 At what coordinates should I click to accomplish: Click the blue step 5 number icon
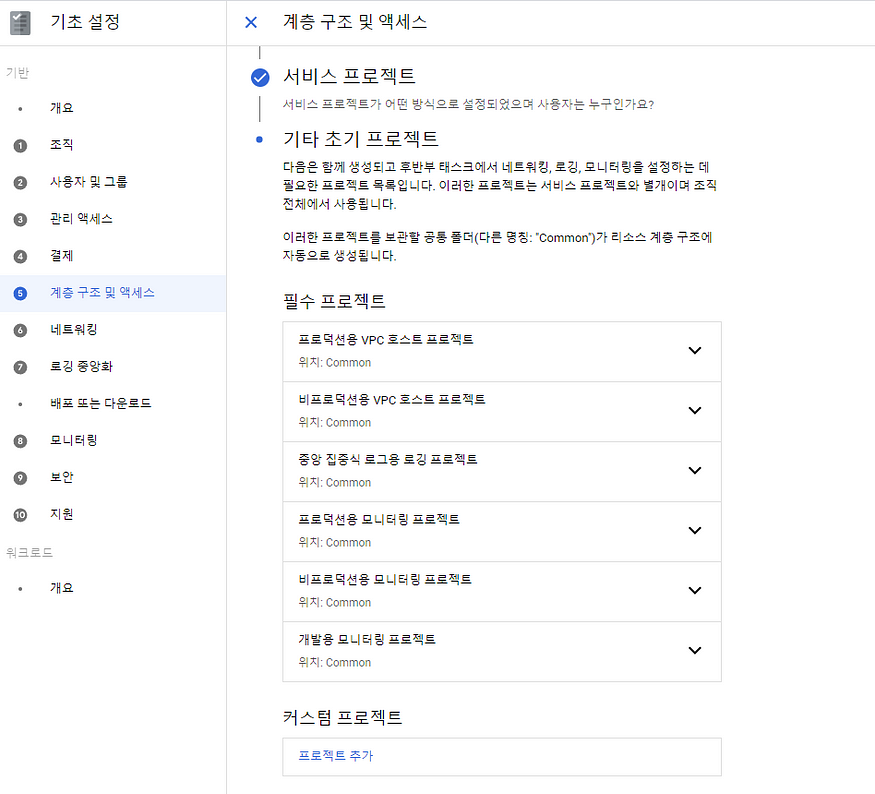(x=20, y=293)
